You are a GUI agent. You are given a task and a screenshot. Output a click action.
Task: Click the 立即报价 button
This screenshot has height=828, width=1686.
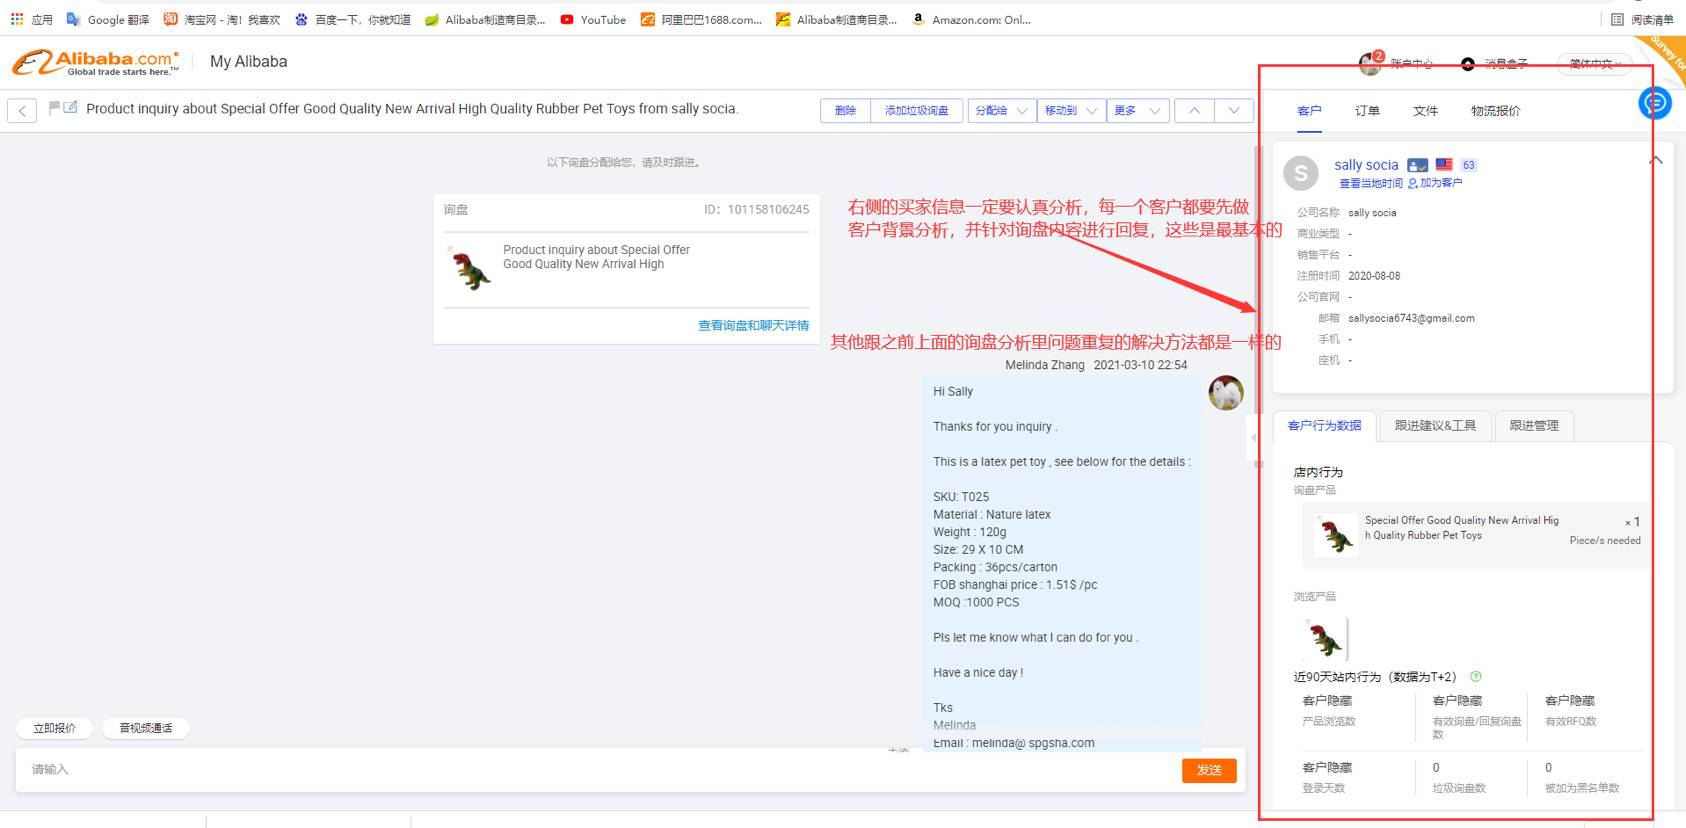(54, 728)
